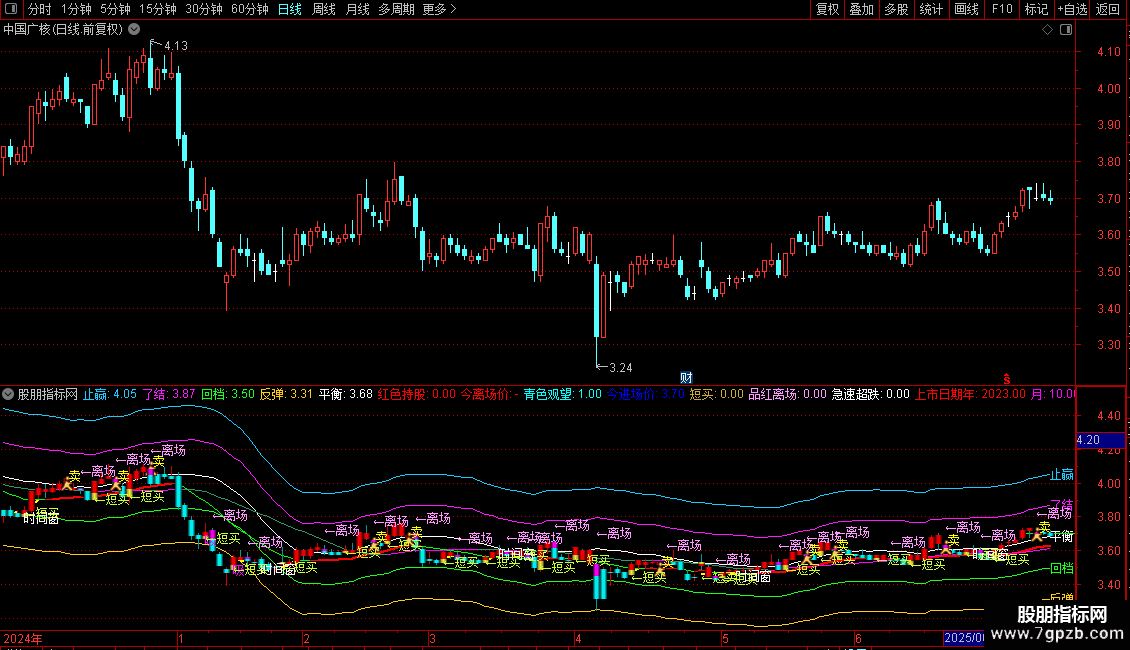1130x650 pixels.
Task: Click the 平衡 line end label
Action: click(x=1062, y=536)
